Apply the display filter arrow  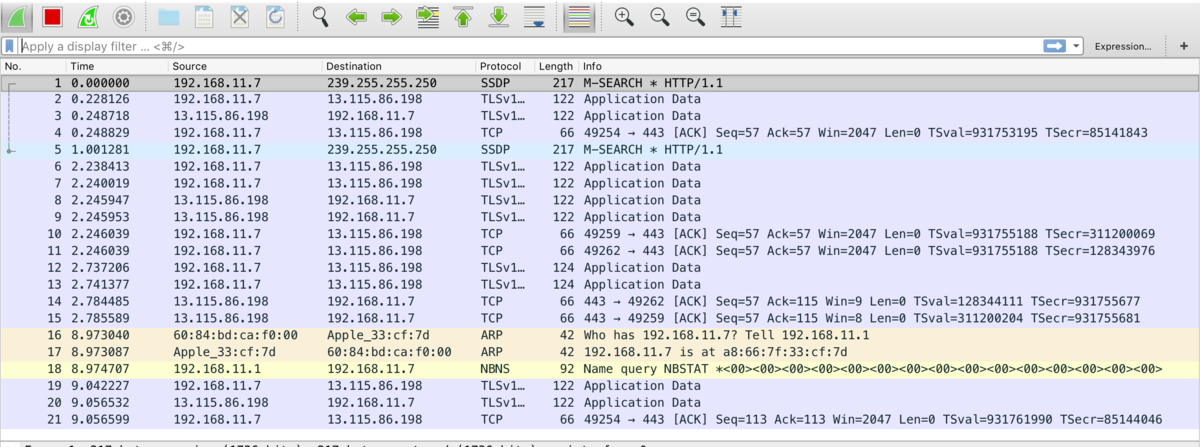point(1054,46)
